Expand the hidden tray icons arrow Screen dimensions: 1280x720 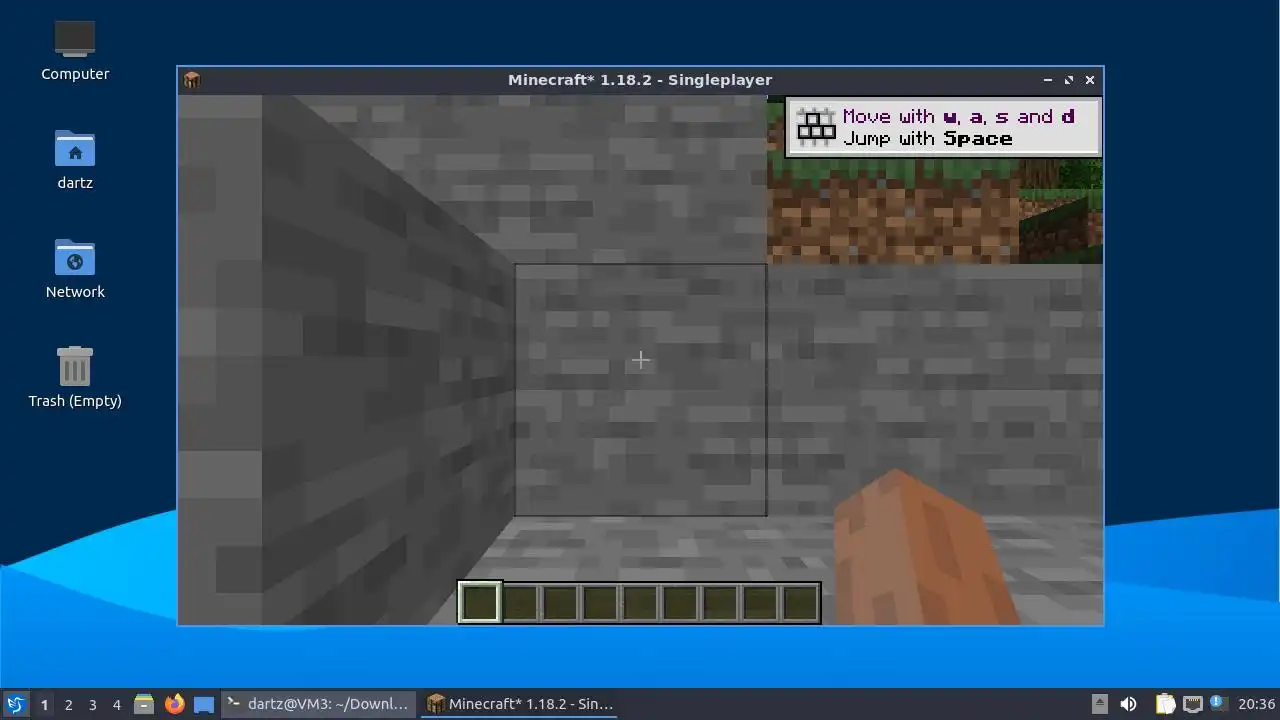pyautogui.click(x=1099, y=704)
